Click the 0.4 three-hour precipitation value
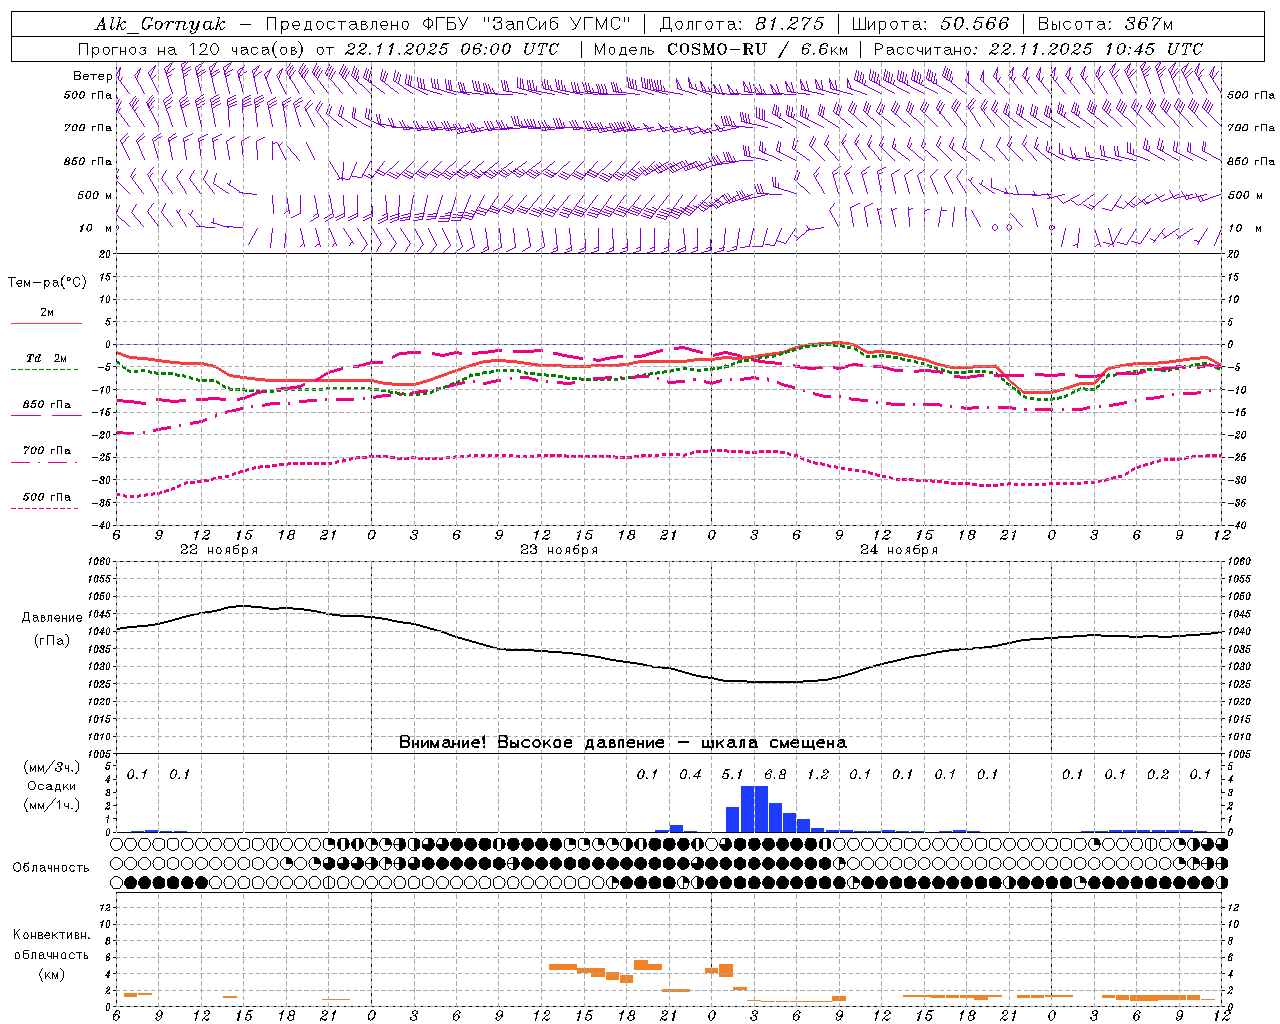Image resolution: width=1280 pixels, height=1024 pixels. [x=690, y=775]
